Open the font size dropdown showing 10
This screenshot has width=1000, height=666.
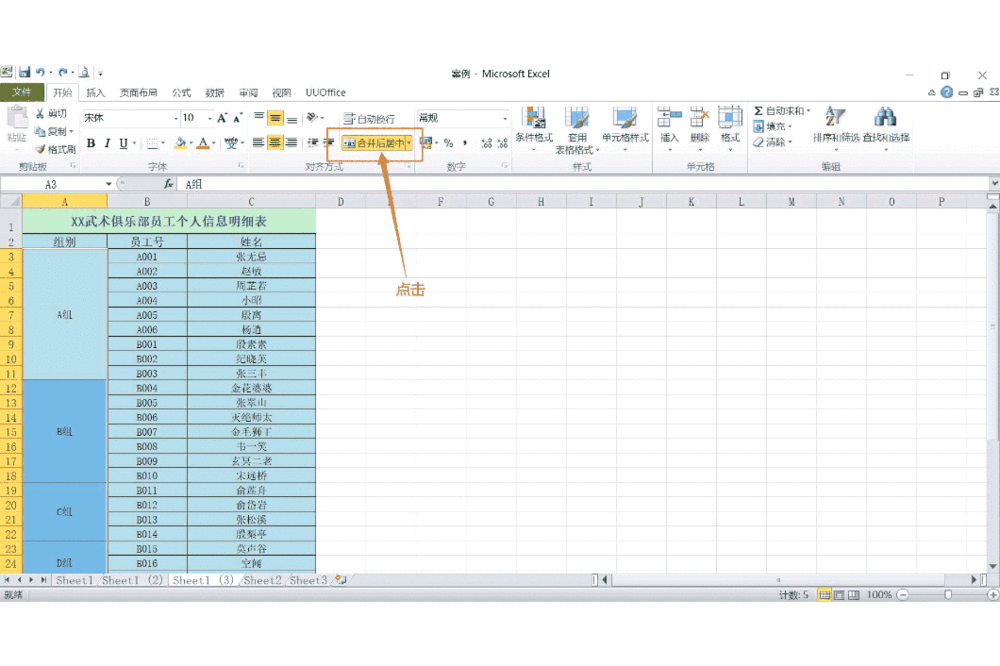209,118
